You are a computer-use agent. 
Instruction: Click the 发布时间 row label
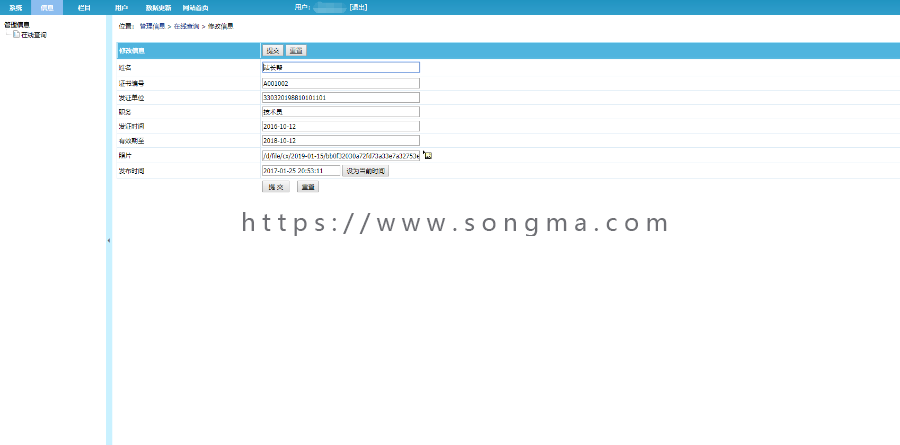(131, 171)
